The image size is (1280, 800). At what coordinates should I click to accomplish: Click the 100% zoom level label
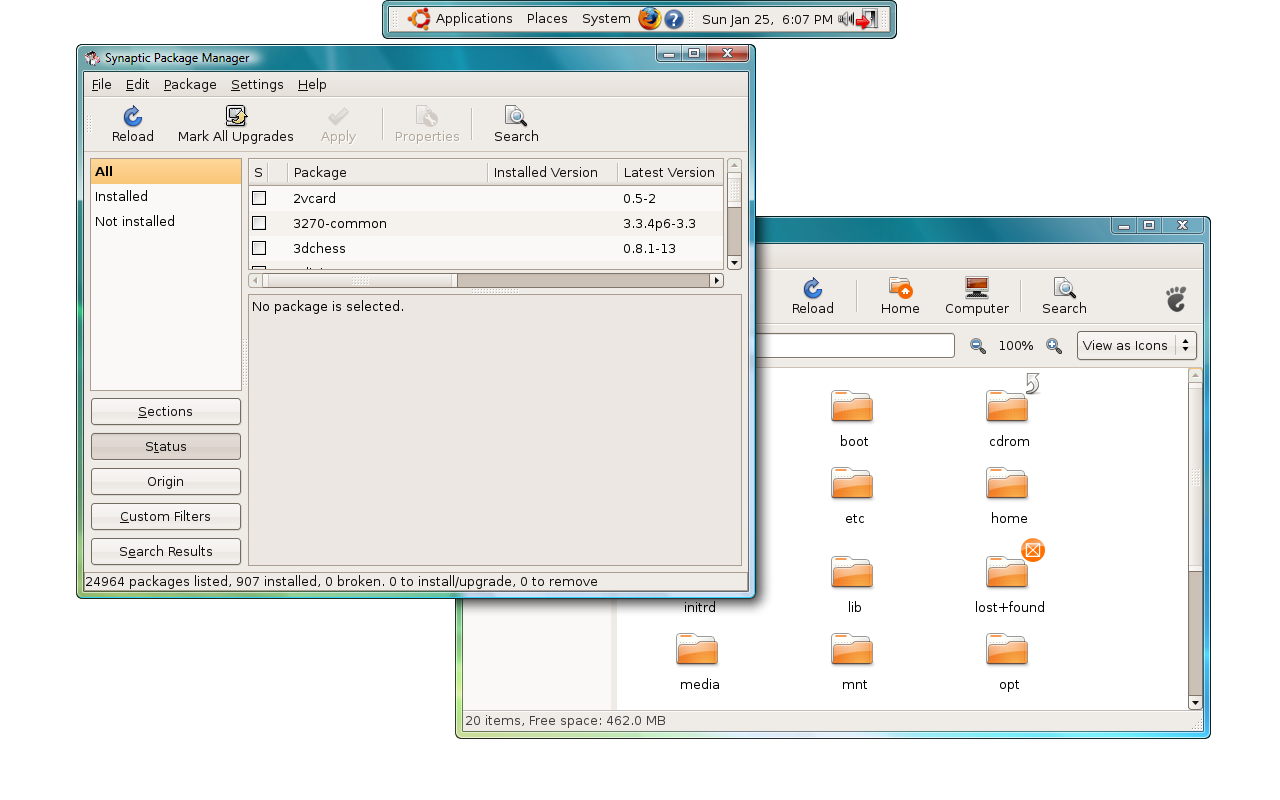(x=1016, y=346)
